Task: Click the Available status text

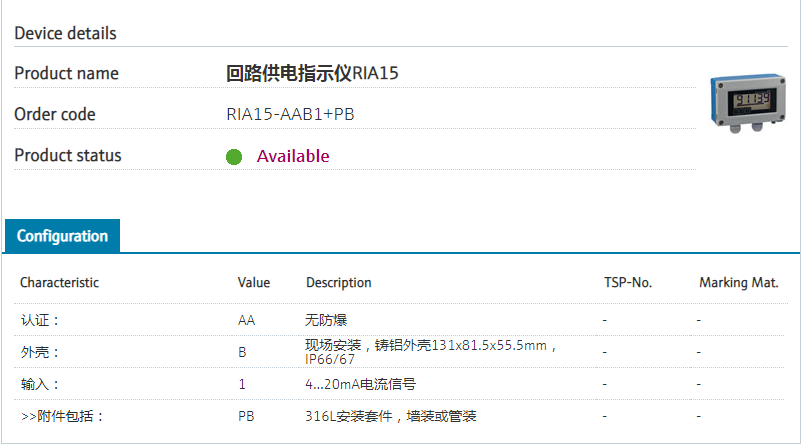Action: [292, 156]
